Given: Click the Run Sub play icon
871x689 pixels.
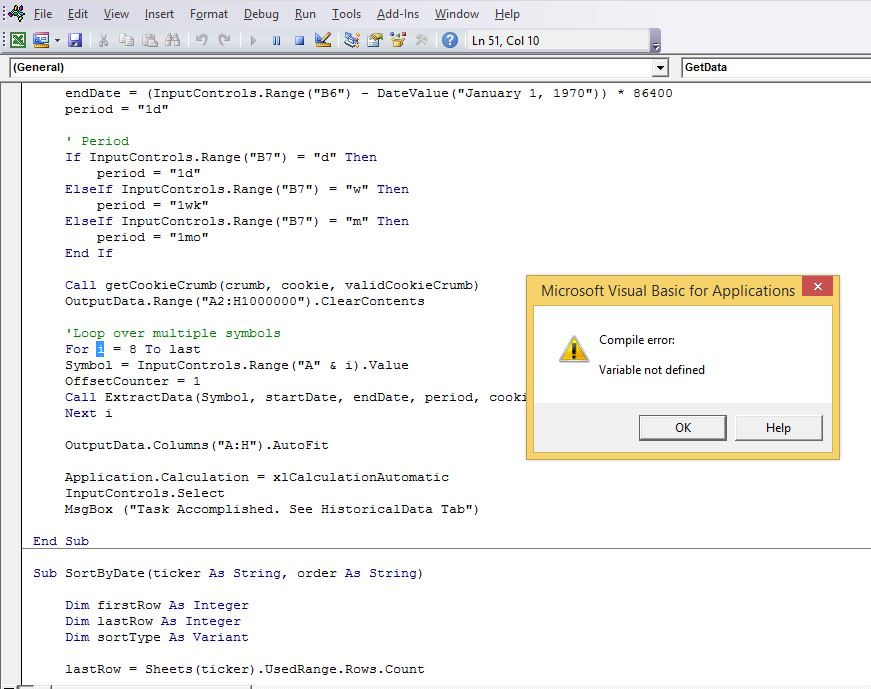Looking at the screenshot, I should coord(253,40).
